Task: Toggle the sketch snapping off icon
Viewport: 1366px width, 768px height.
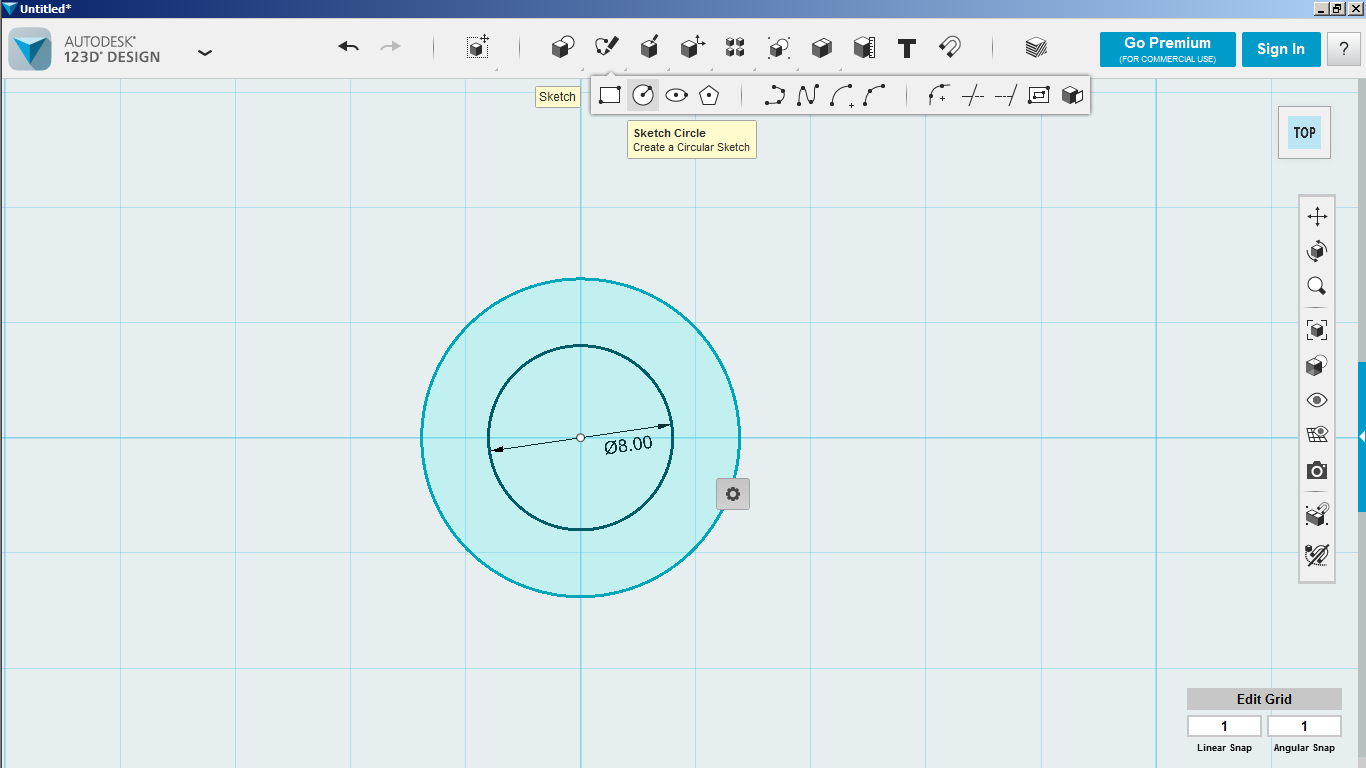Action: (x=1317, y=554)
